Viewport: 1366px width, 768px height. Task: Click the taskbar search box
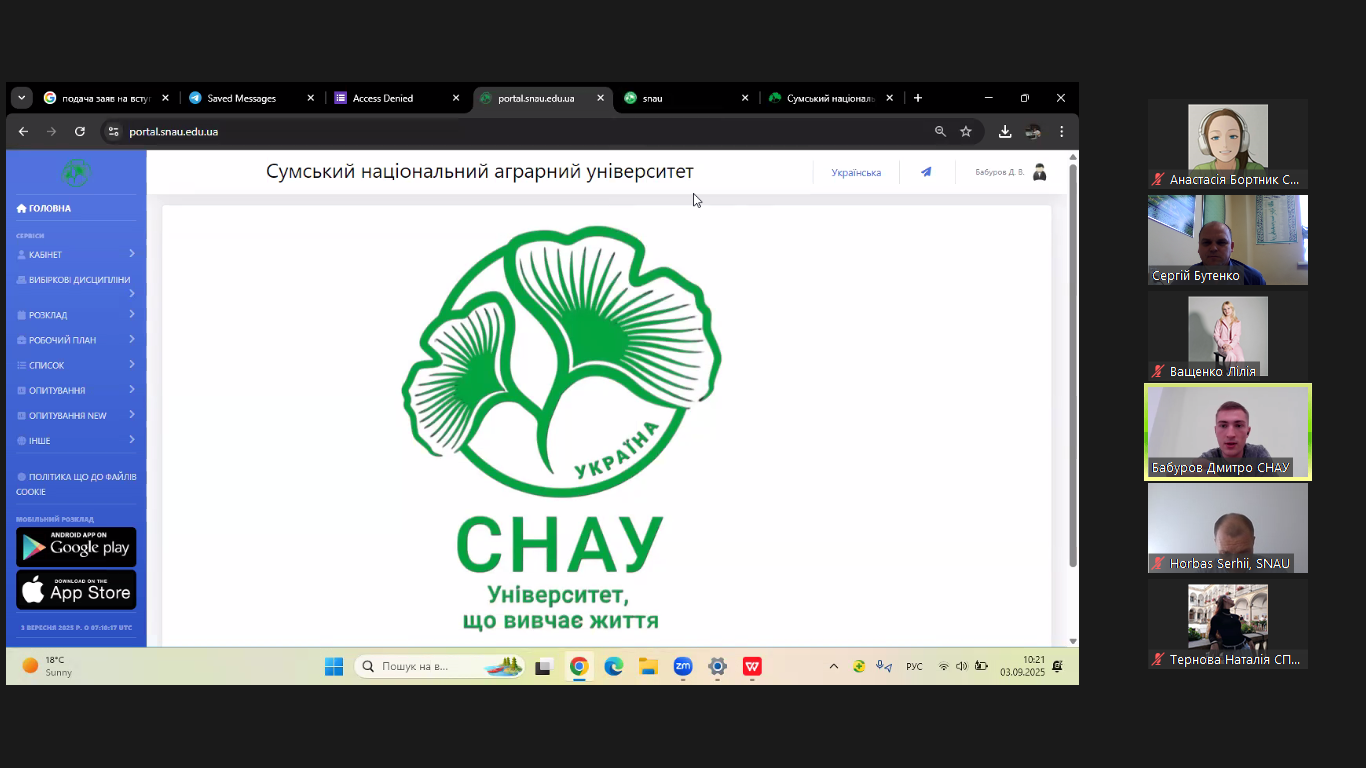[441, 666]
